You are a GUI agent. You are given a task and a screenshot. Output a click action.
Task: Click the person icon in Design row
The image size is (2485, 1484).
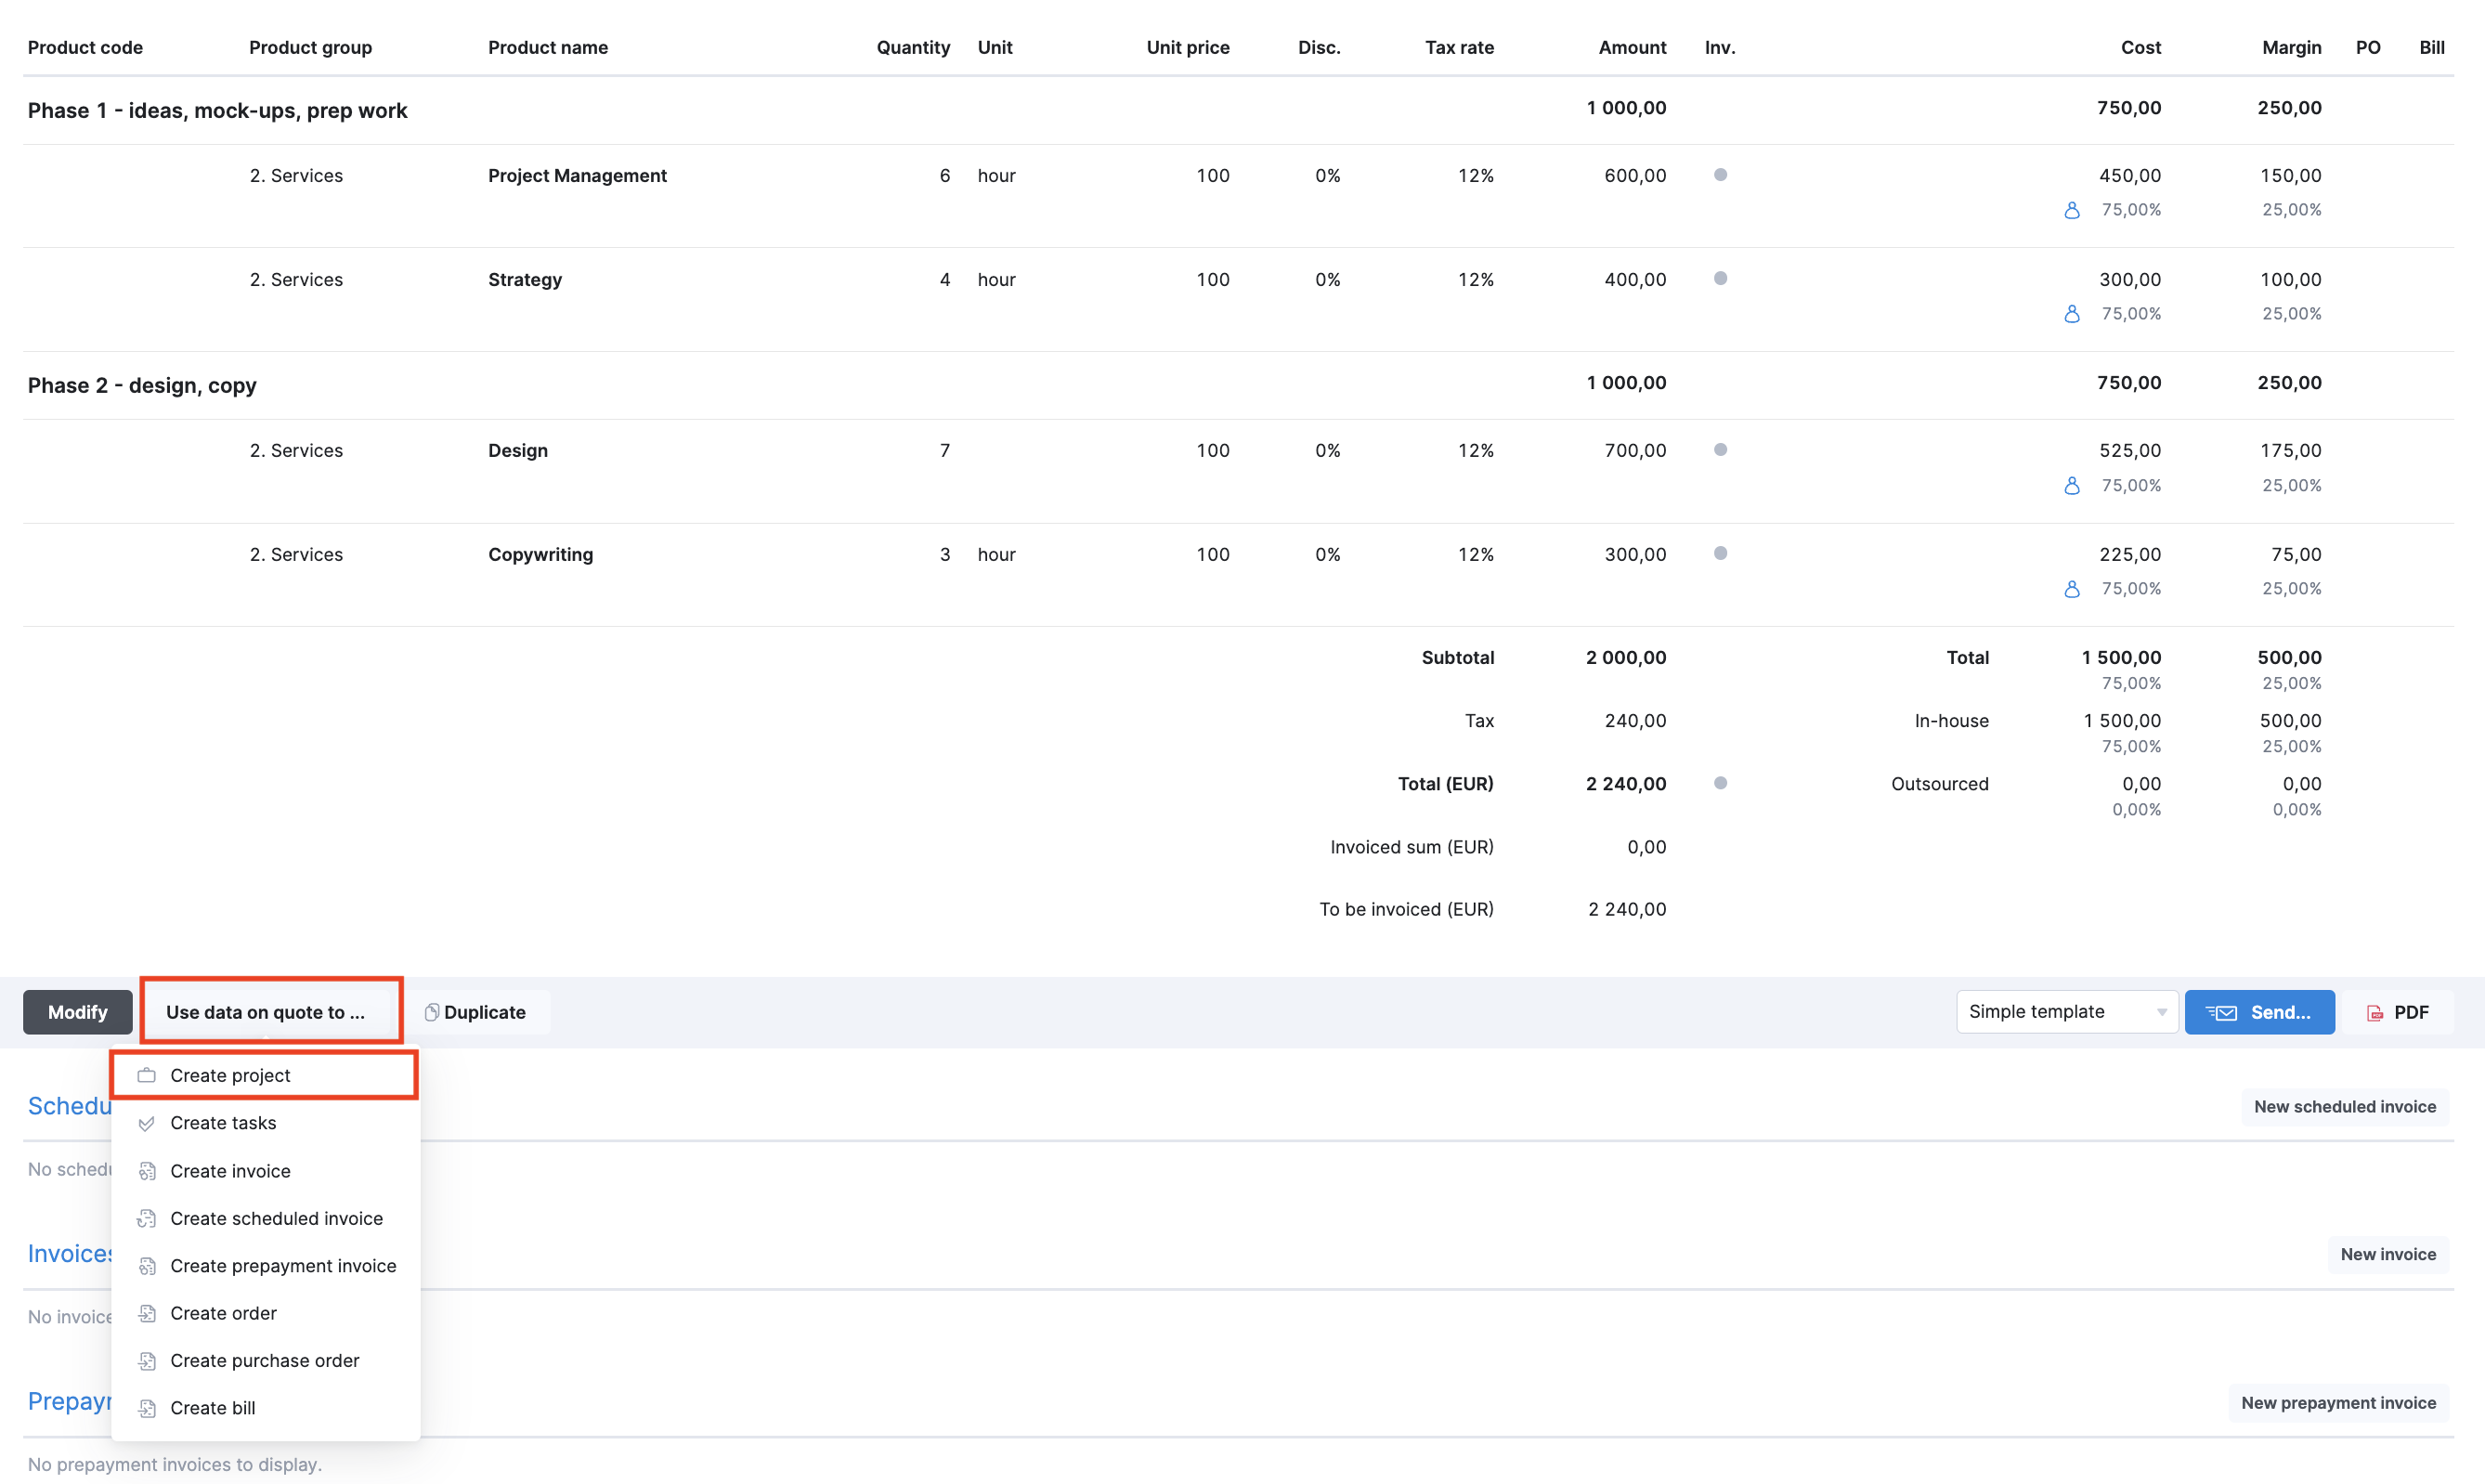2072,485
